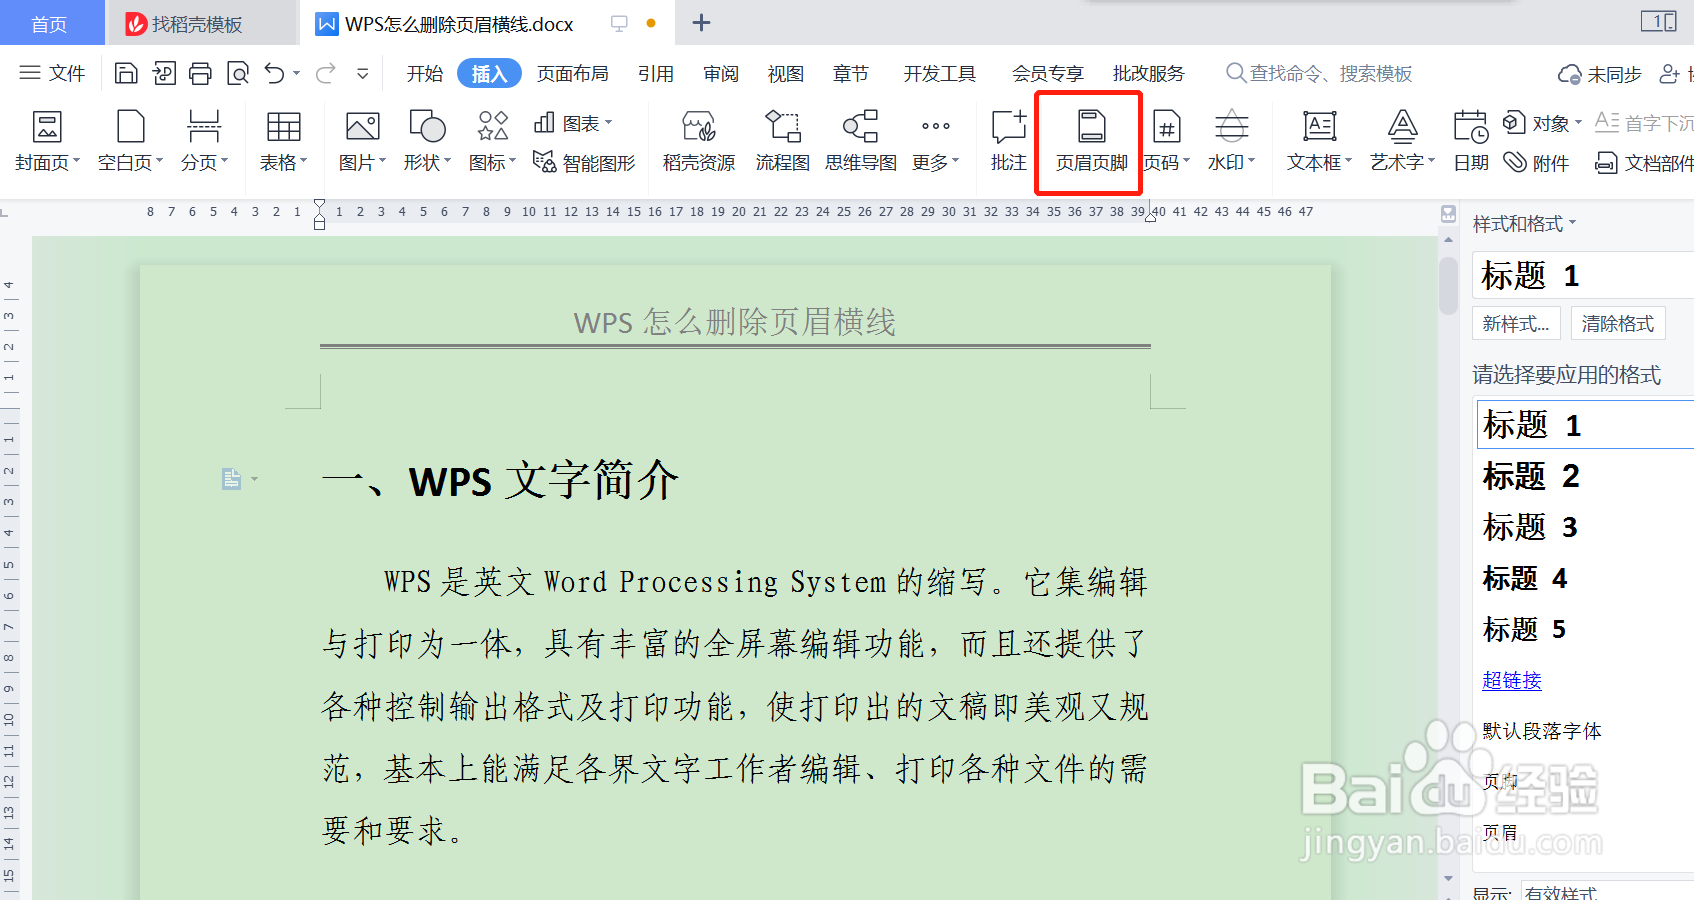Open the 批改服务 tab

(x=1148, y=73)
